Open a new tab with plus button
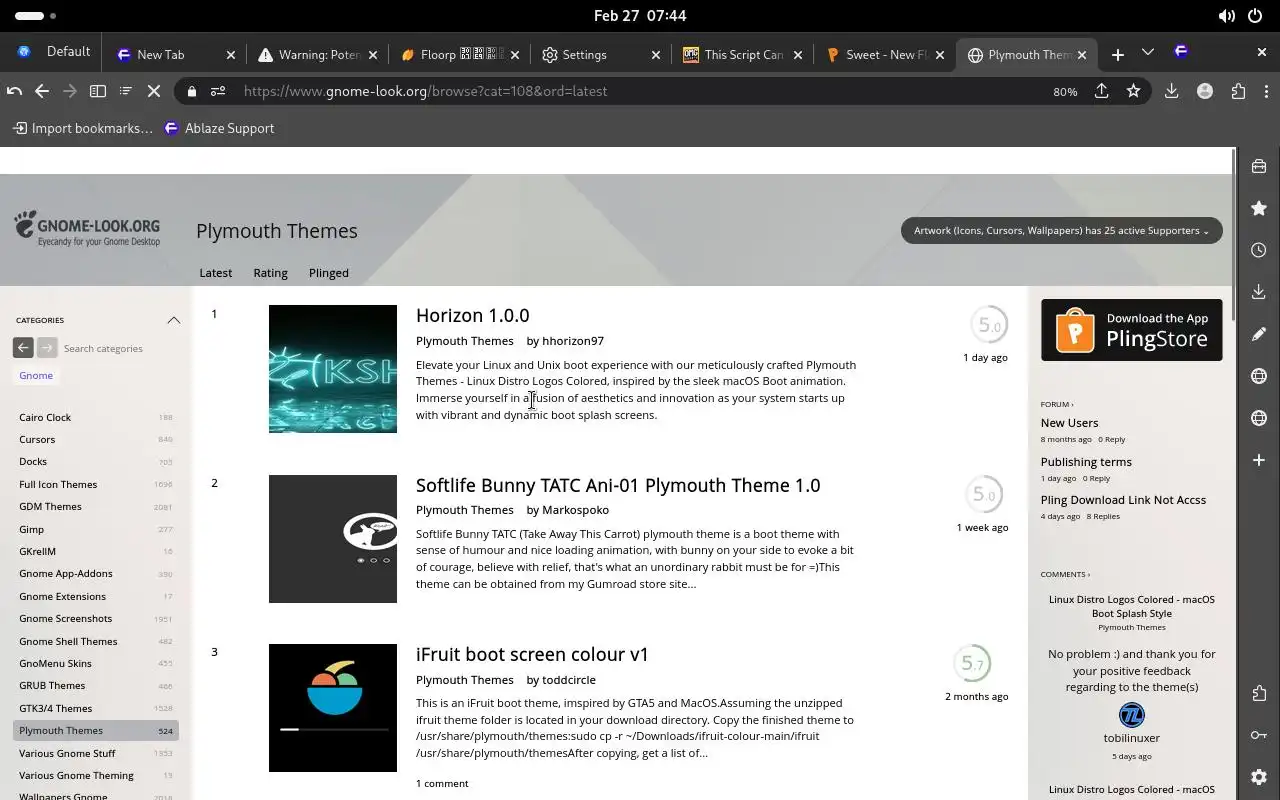Viewport: 1280px width, 800px height. click(x=1118, y=54)
